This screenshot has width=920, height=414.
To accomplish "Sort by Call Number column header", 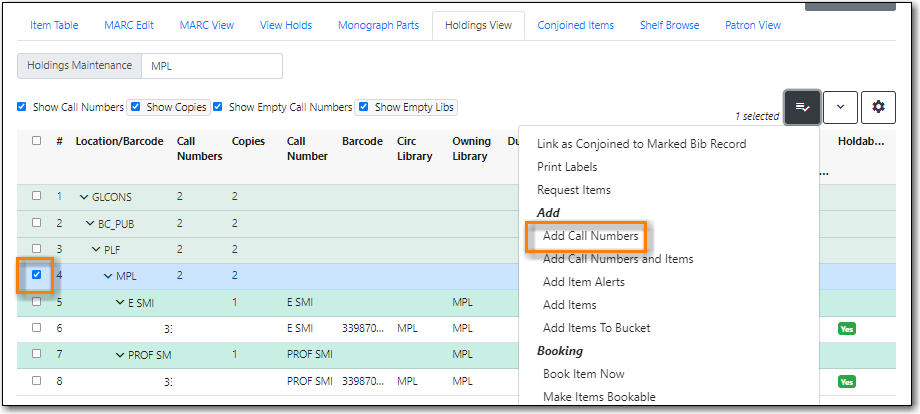I will click(307, 149).
